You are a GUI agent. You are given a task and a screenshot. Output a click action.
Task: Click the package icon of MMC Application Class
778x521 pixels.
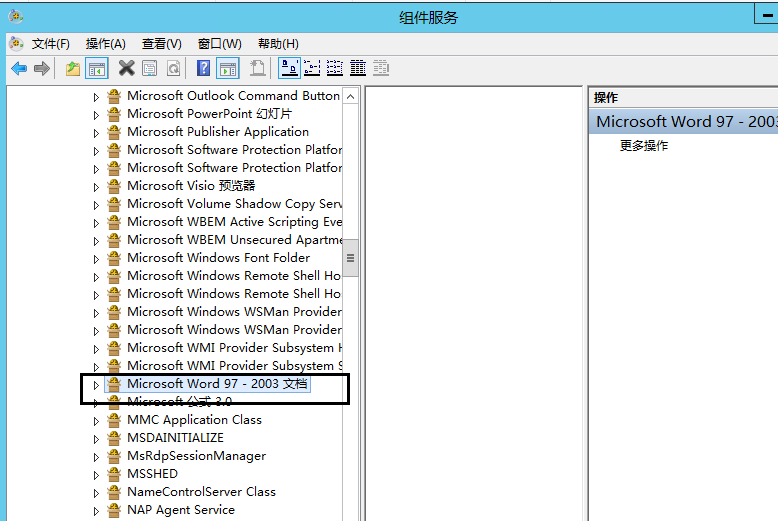point(114,420)
